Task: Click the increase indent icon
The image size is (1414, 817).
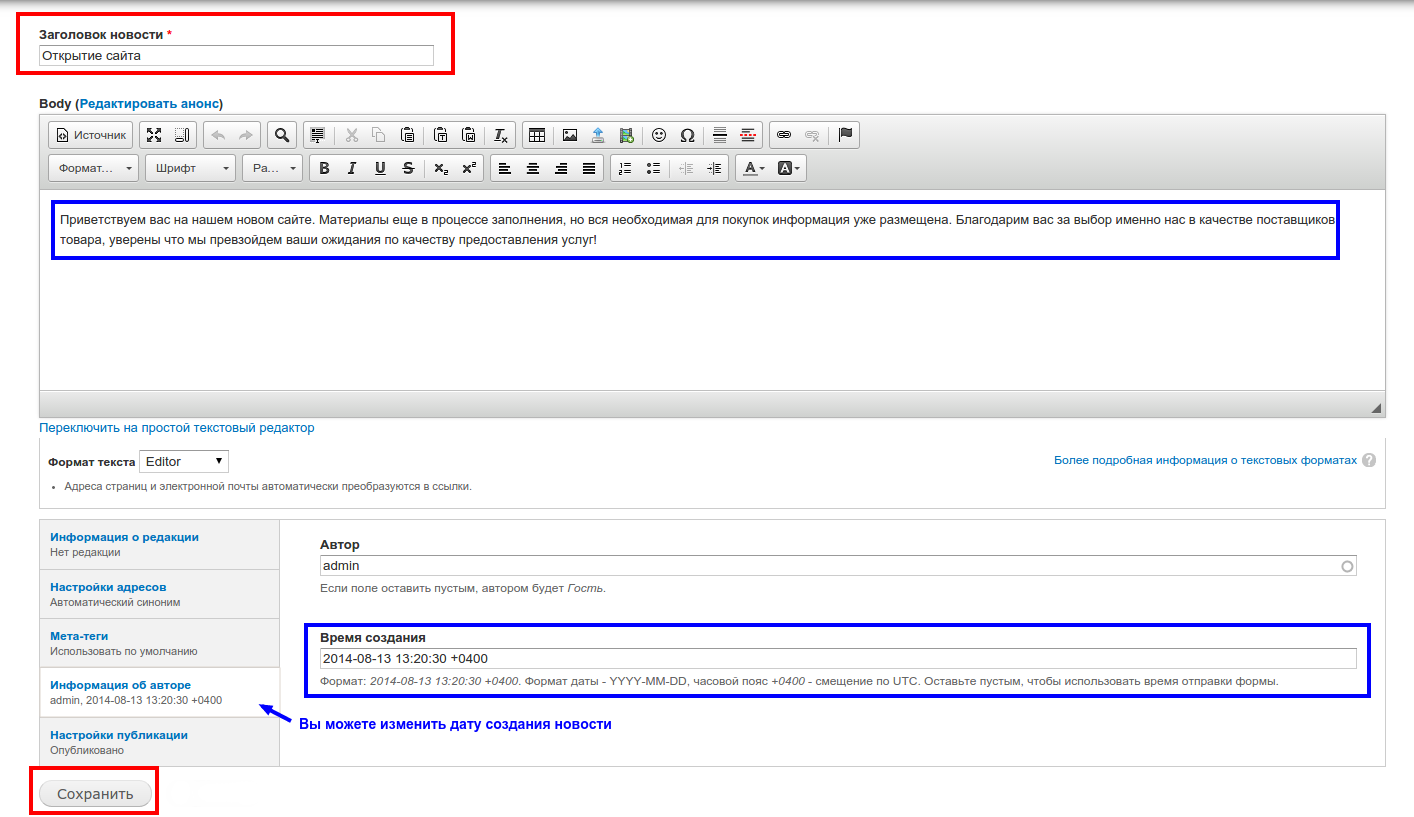Action: (714, 169)
